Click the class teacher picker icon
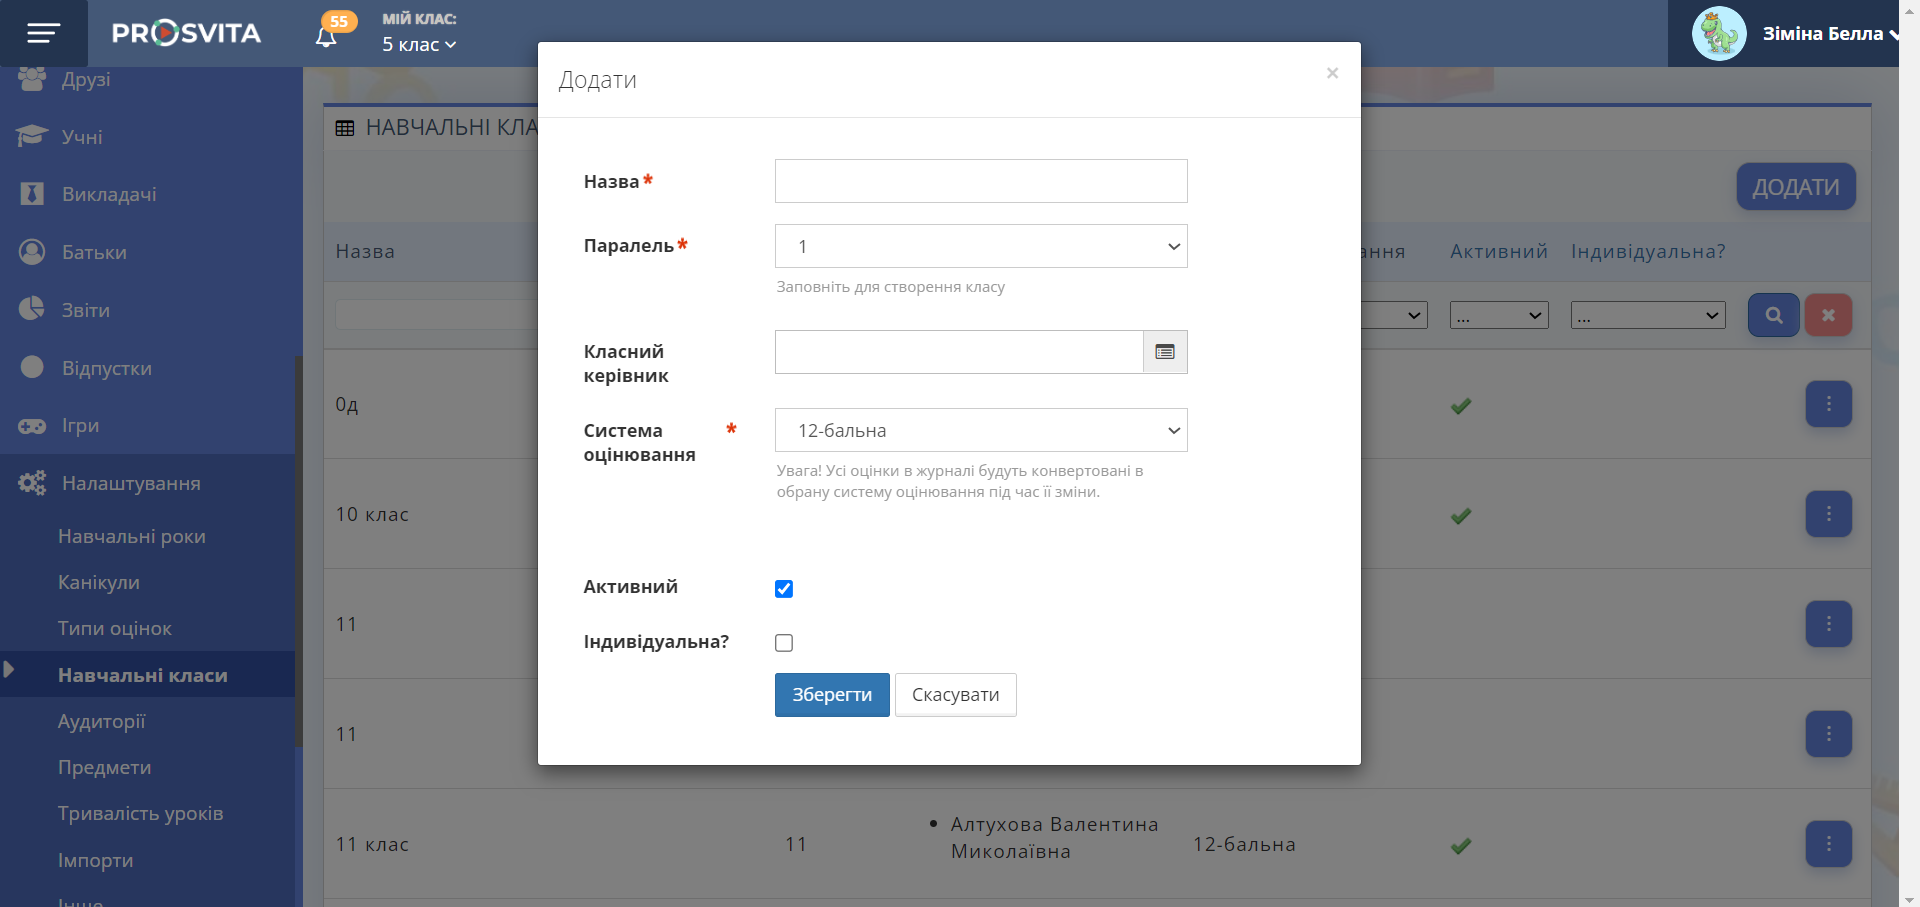 (x=1165, y=352)
